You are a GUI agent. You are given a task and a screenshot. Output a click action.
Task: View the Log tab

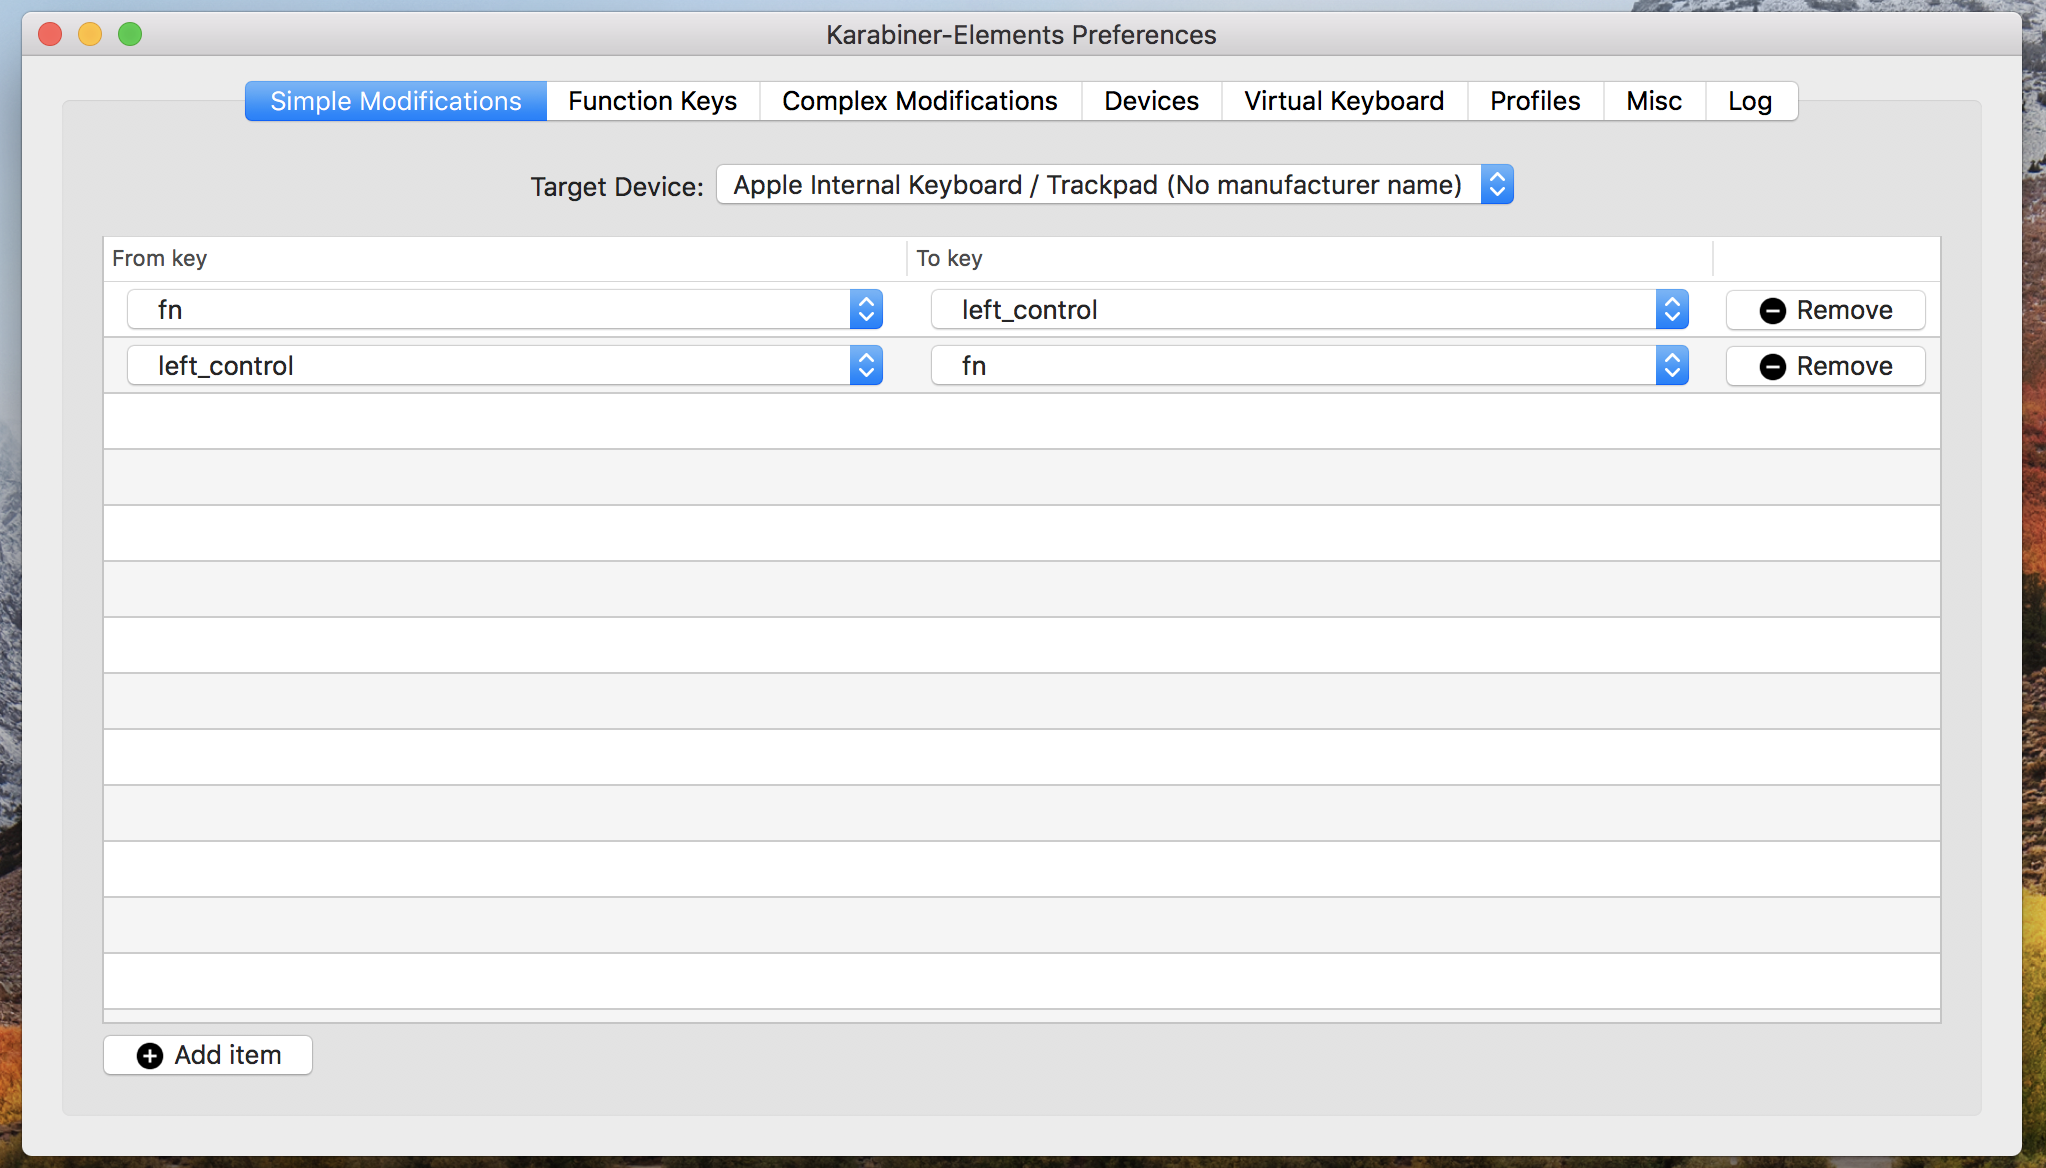1750,101
